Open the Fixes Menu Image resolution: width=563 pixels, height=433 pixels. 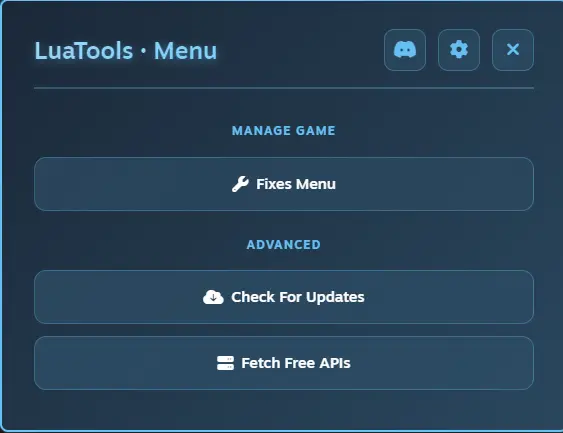(284, 184)
